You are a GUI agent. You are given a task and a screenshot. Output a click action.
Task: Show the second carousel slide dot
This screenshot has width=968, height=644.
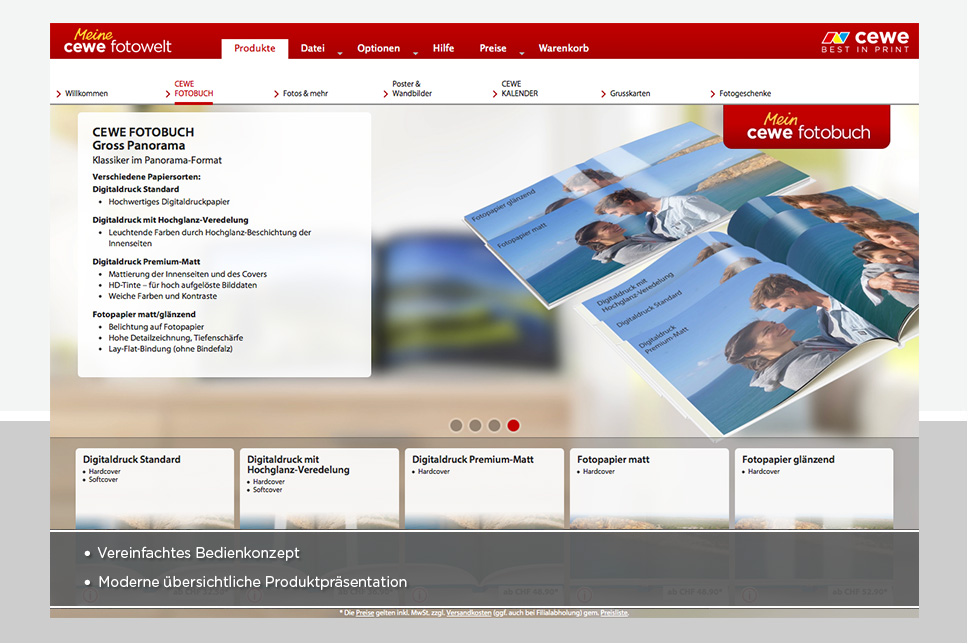[475, 425]
